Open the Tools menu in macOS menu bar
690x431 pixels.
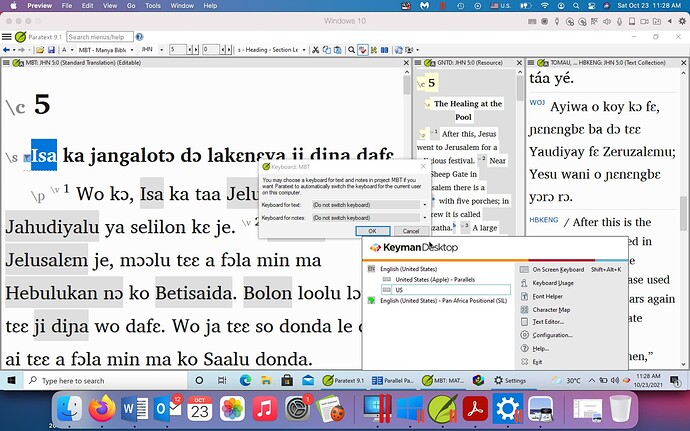(153, 6)
